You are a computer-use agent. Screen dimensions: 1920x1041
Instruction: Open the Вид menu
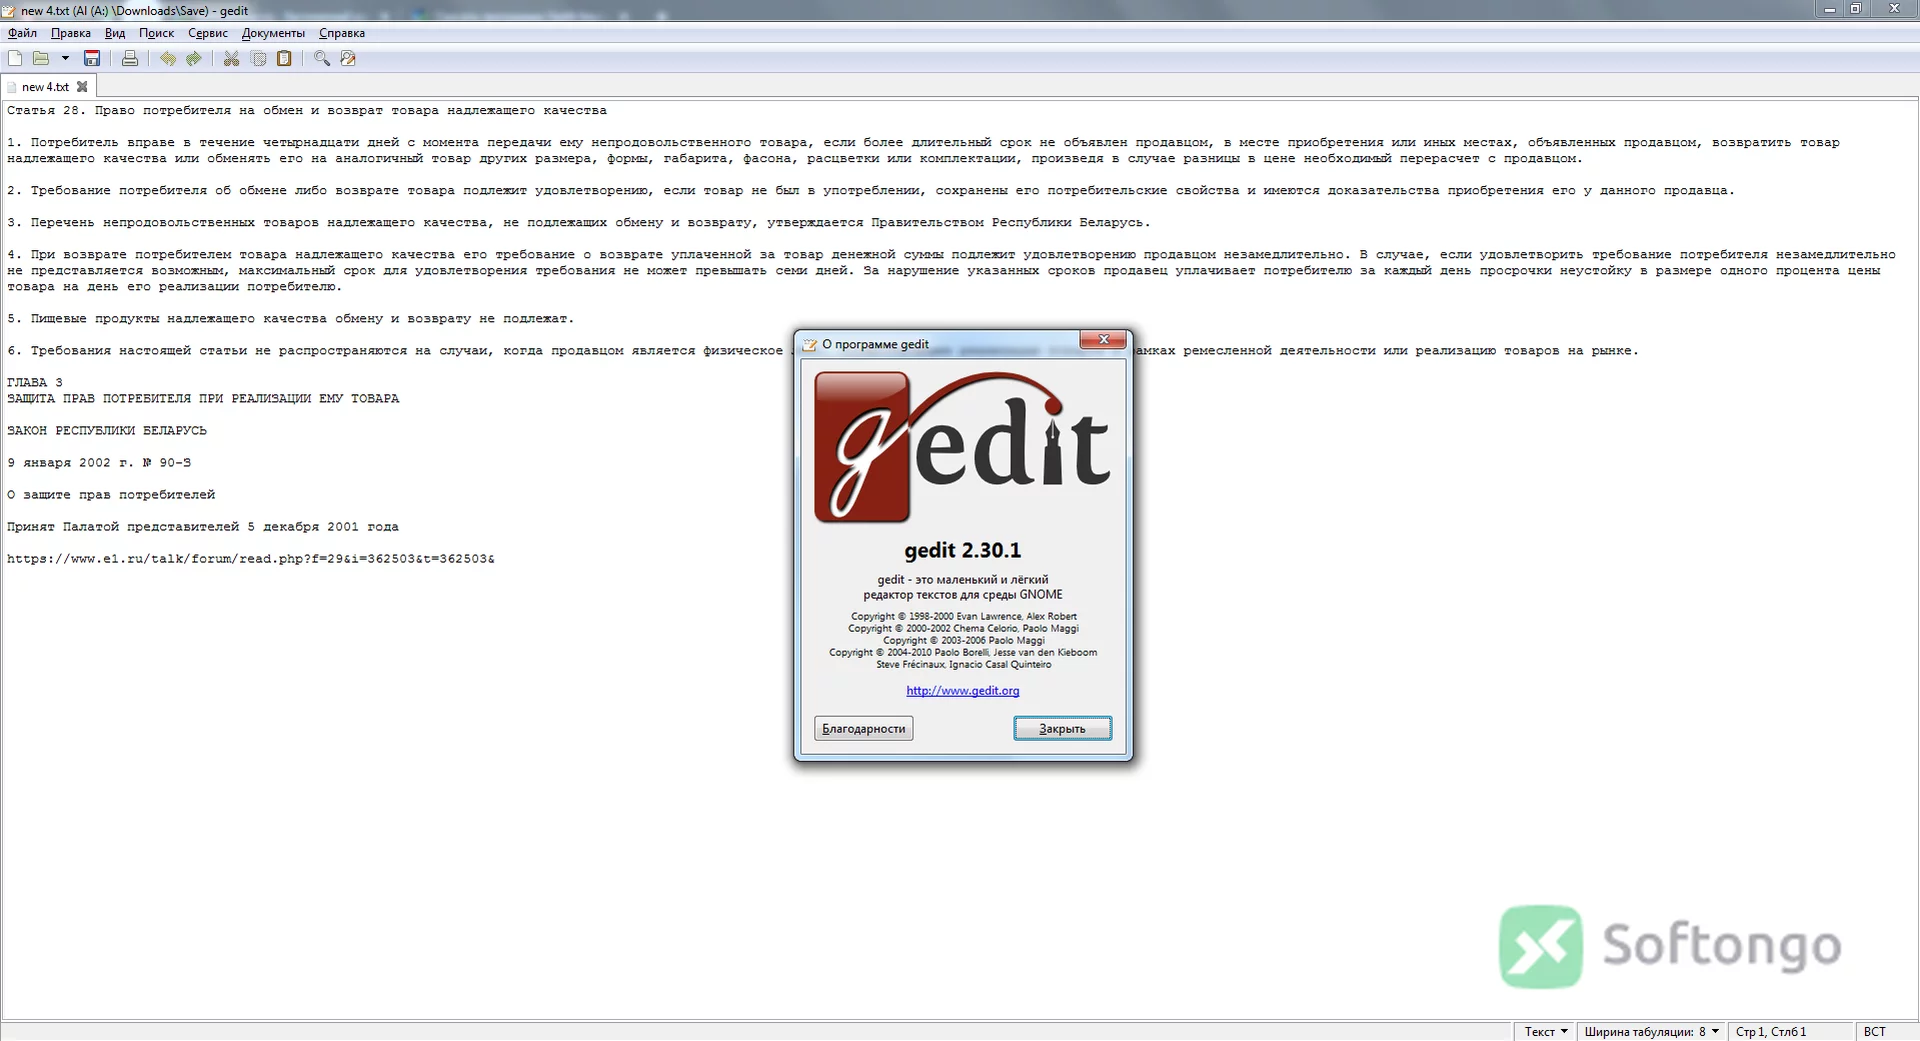click(115, 33)
